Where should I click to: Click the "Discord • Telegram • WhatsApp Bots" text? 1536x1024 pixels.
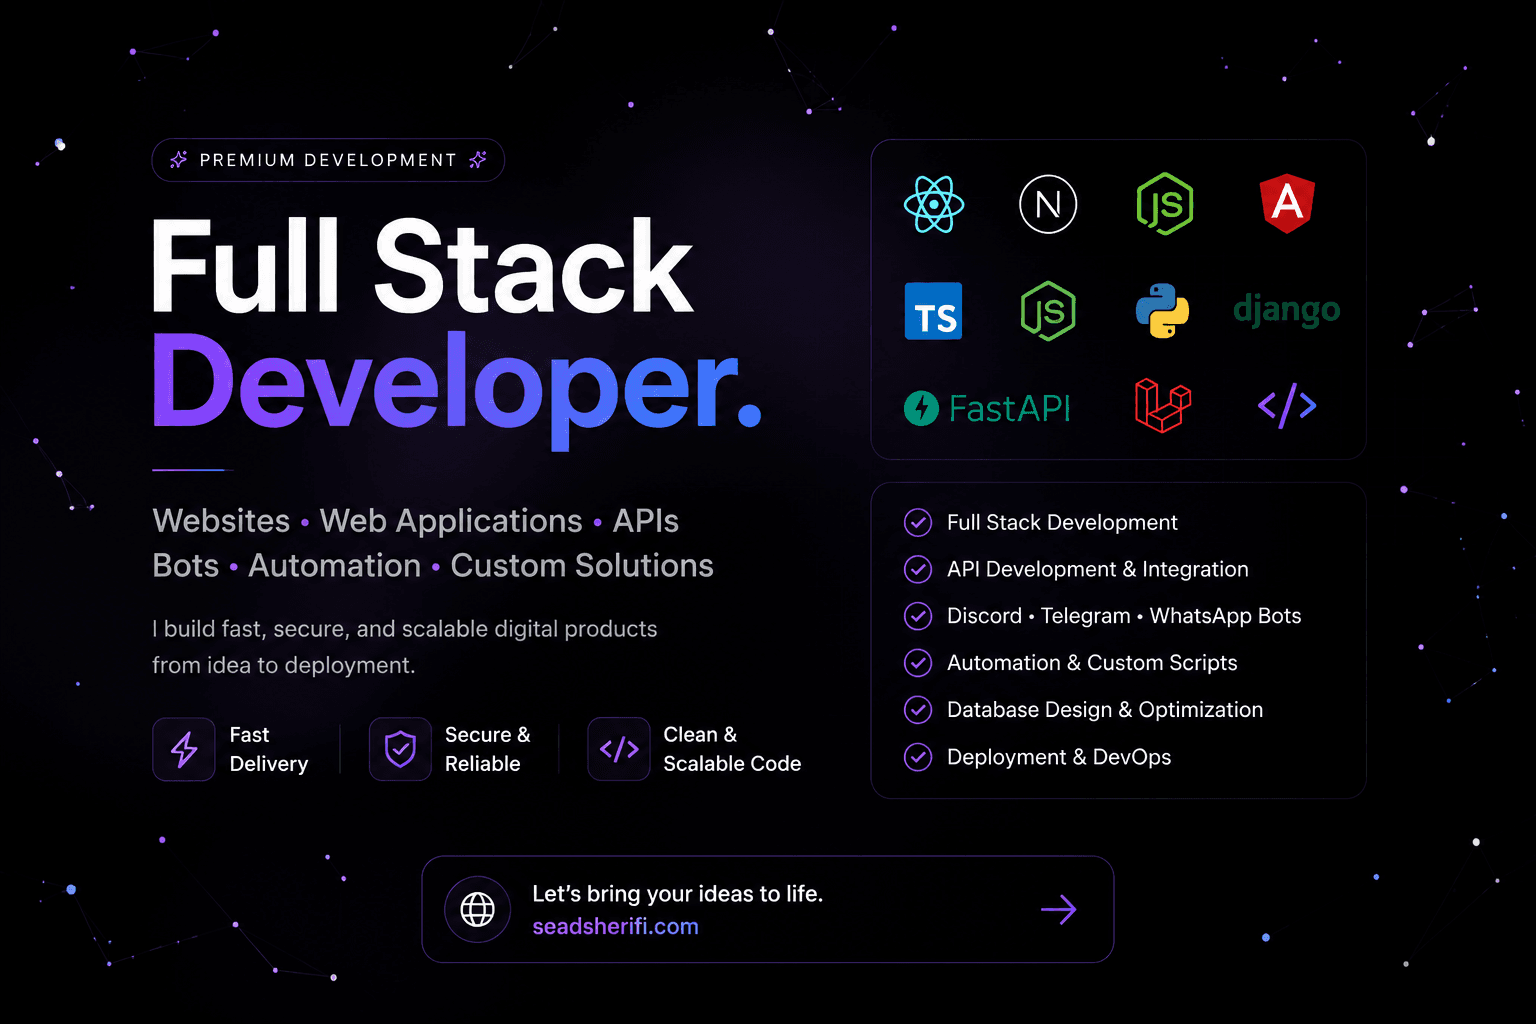[1124, 616]
